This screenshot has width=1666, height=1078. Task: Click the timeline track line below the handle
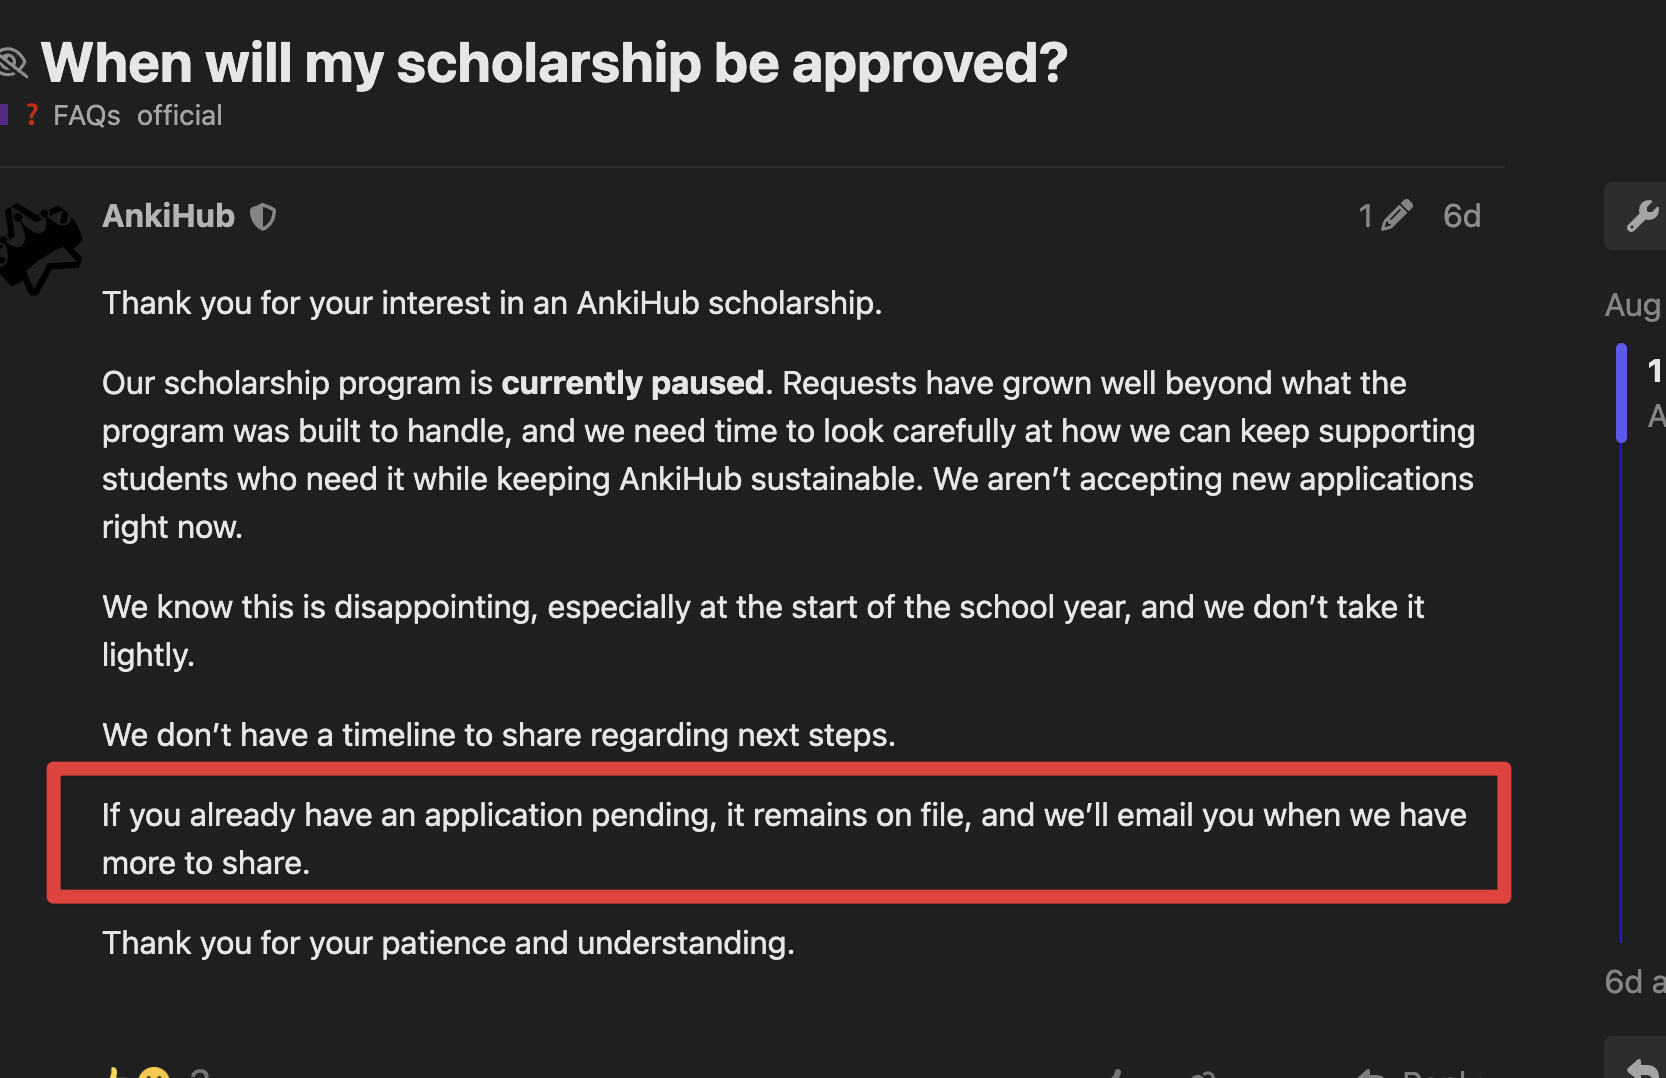[1621, 692]
